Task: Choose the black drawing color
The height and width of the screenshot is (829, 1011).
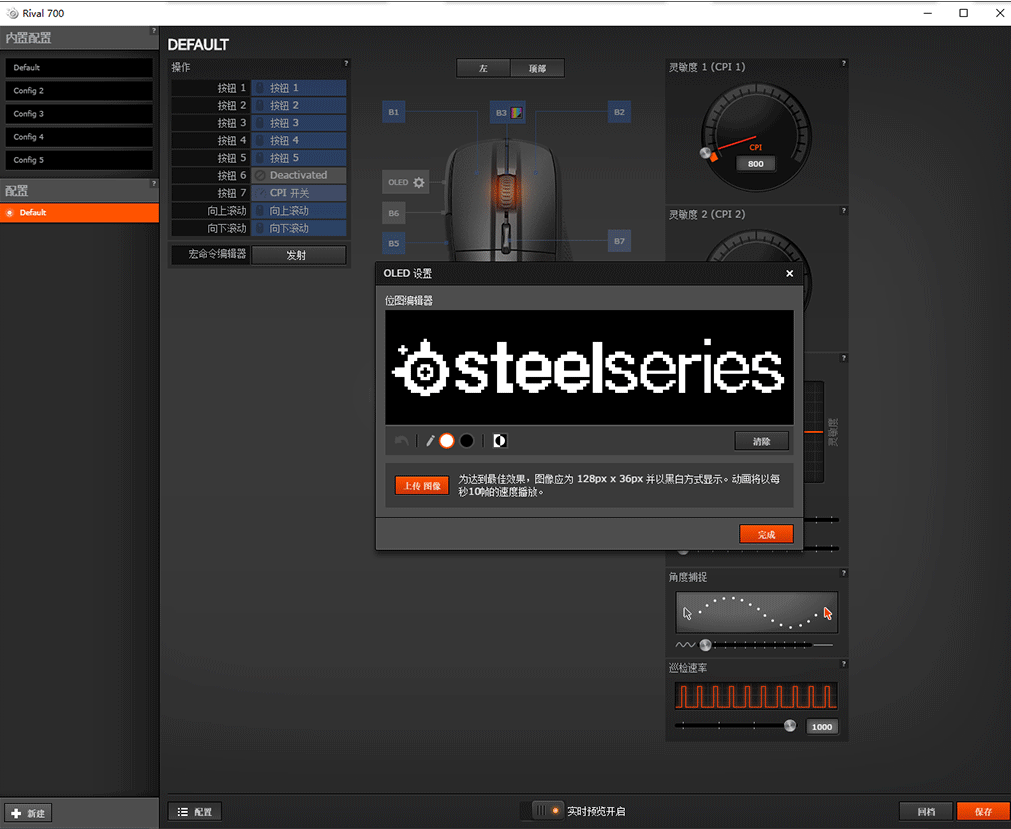Action: (x=467, y=441)
